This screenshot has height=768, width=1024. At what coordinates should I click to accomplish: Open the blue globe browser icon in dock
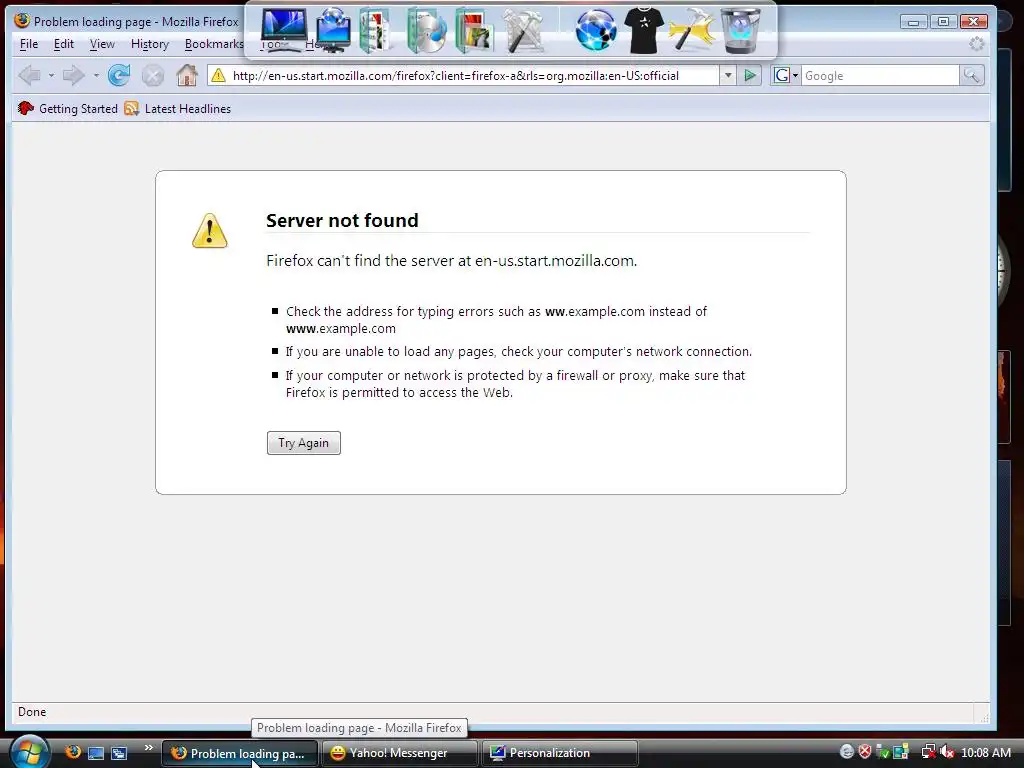[596, 30]
